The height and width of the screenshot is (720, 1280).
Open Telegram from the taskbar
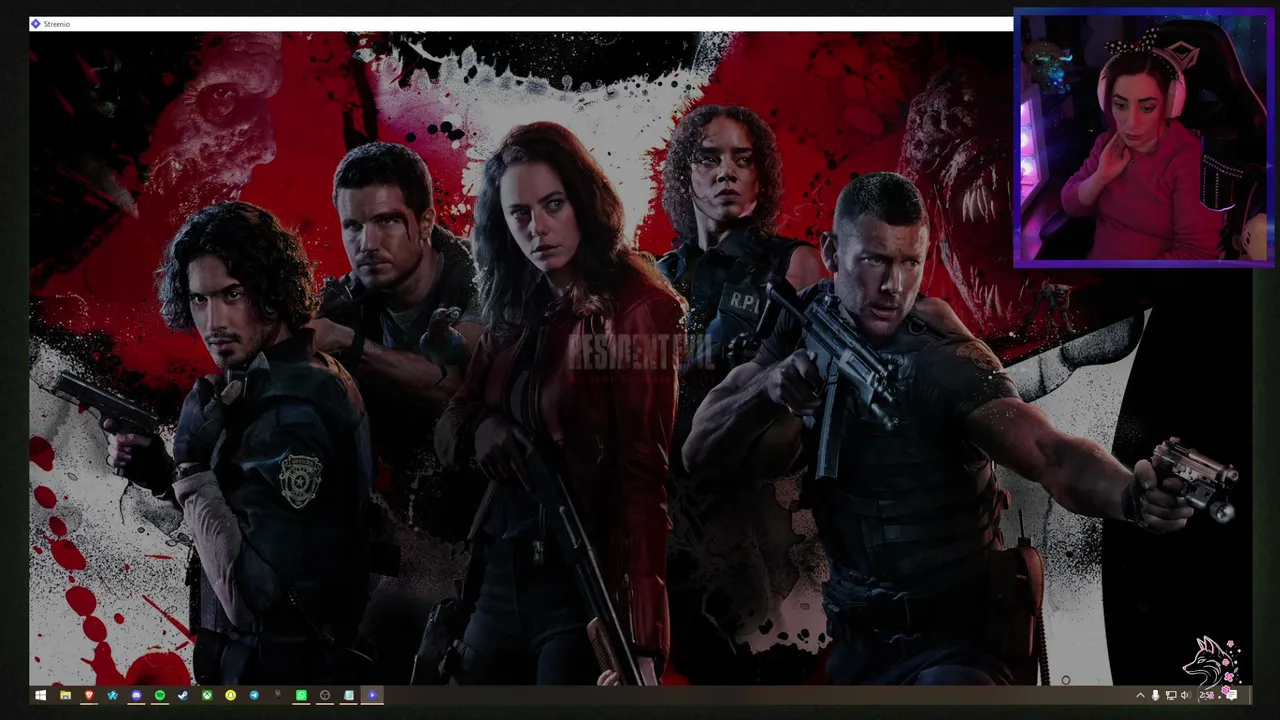(x=254, y=695)
